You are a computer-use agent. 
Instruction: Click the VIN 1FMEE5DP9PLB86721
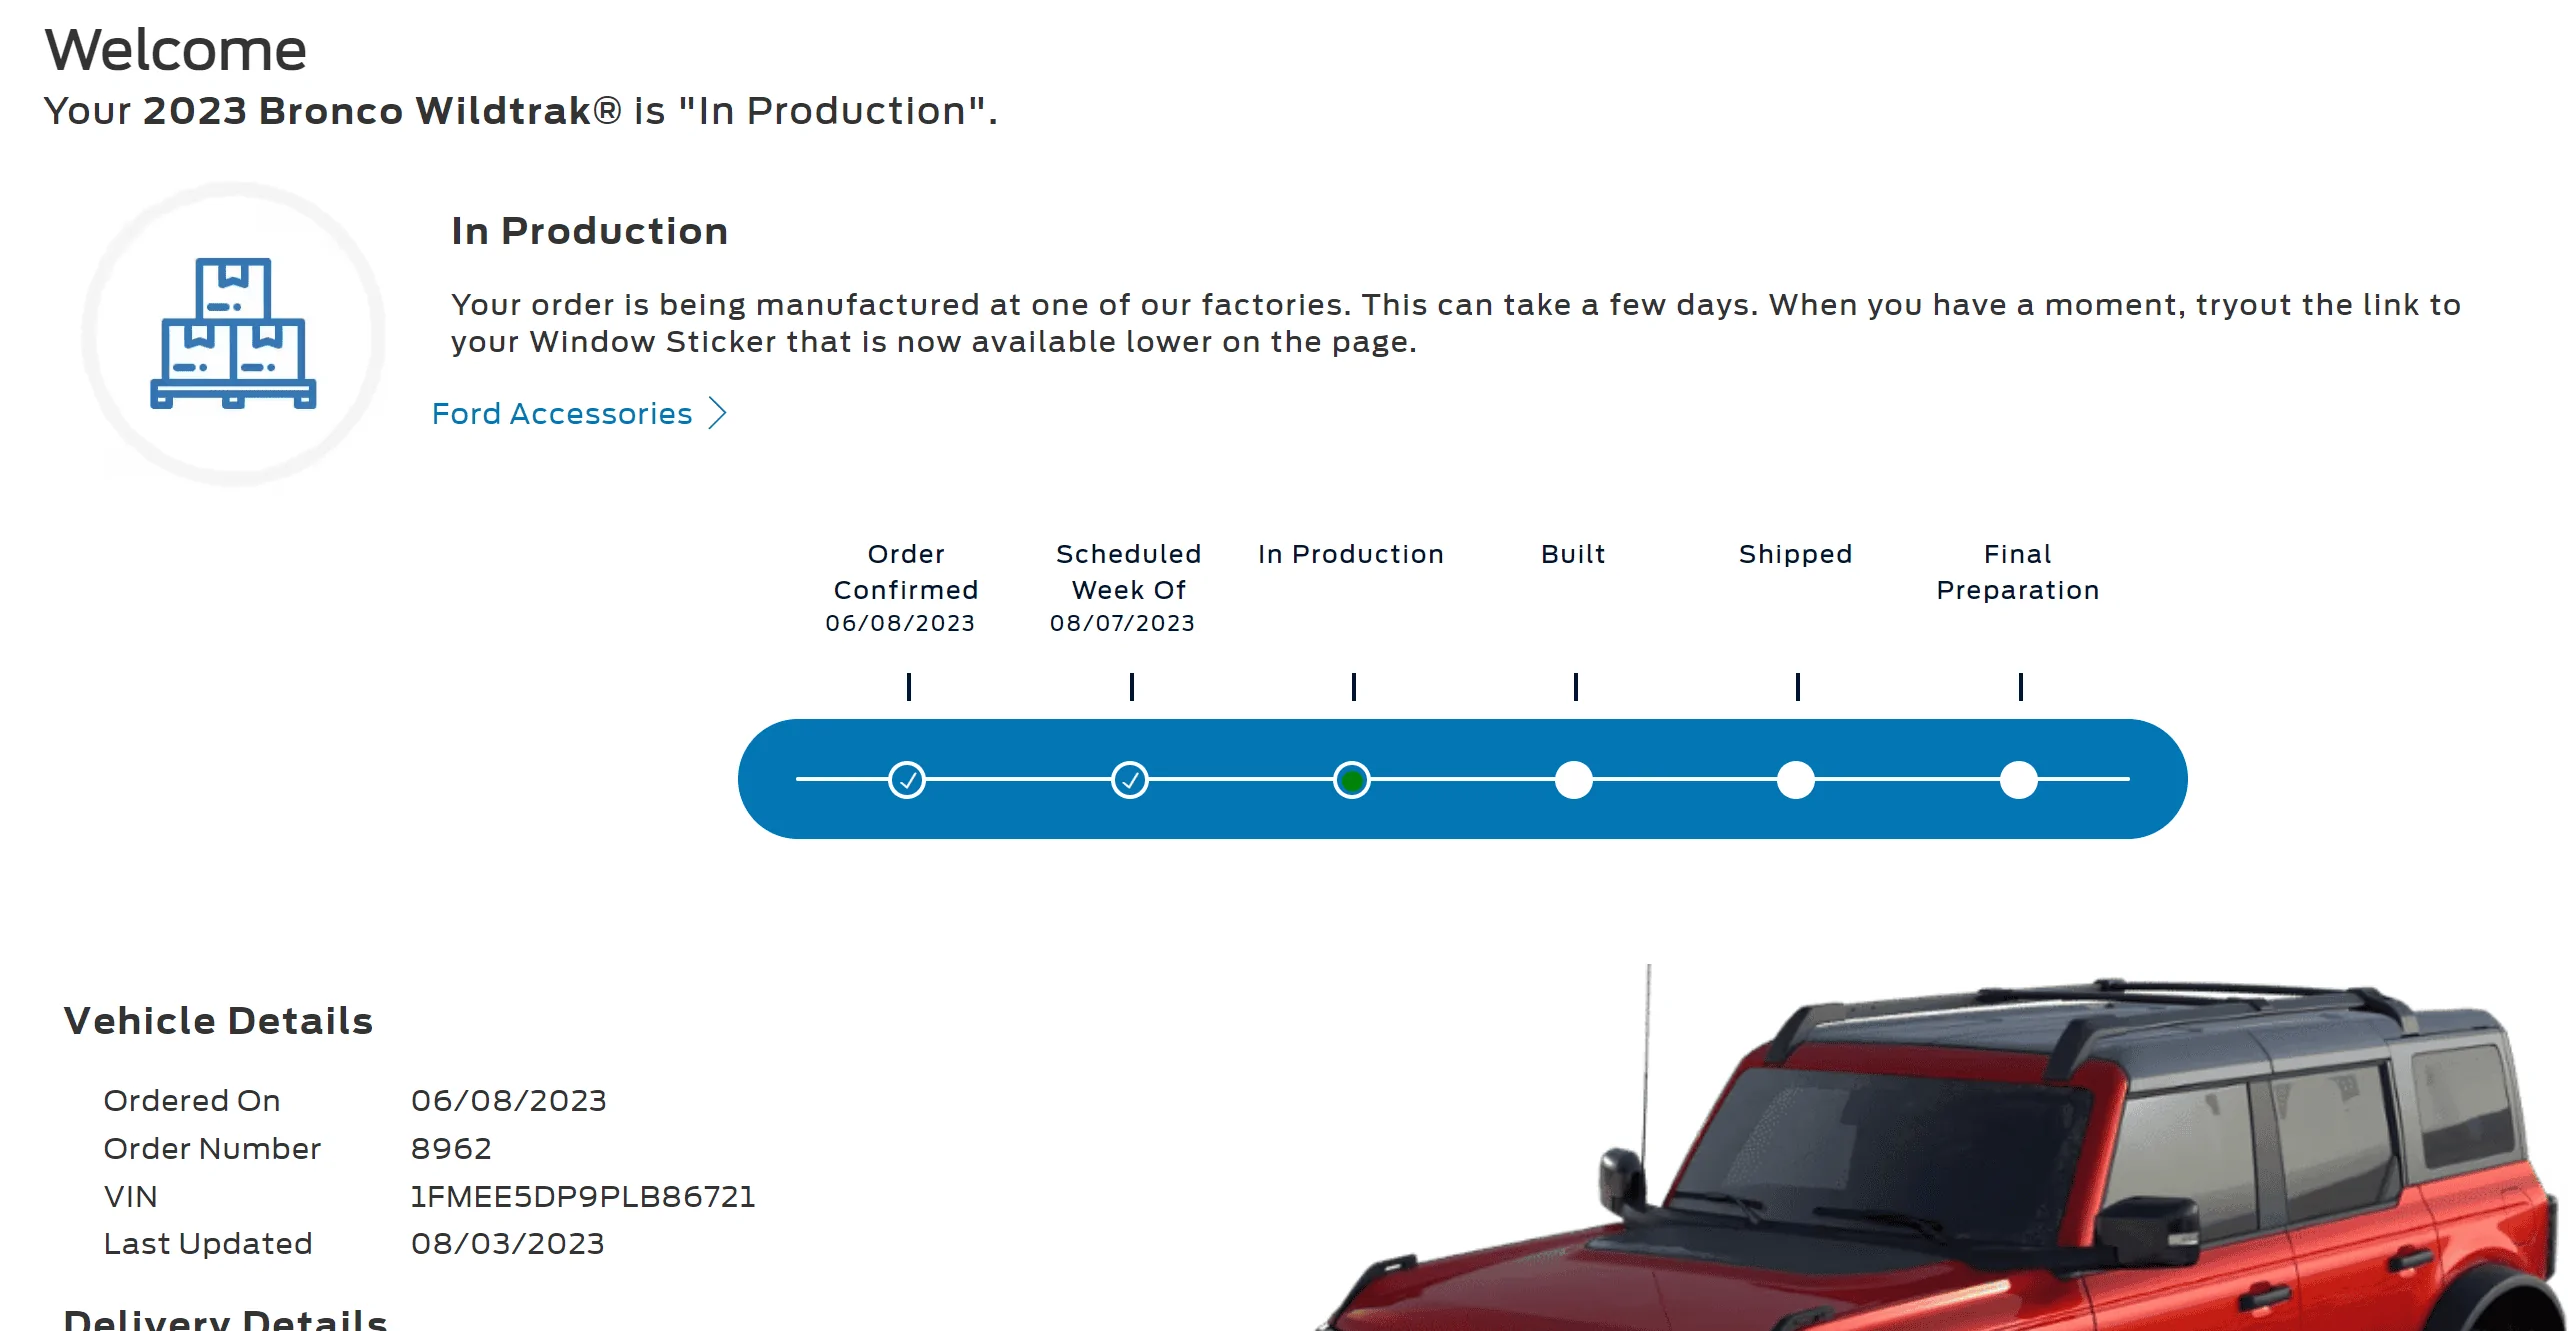tap(583, 1197)
